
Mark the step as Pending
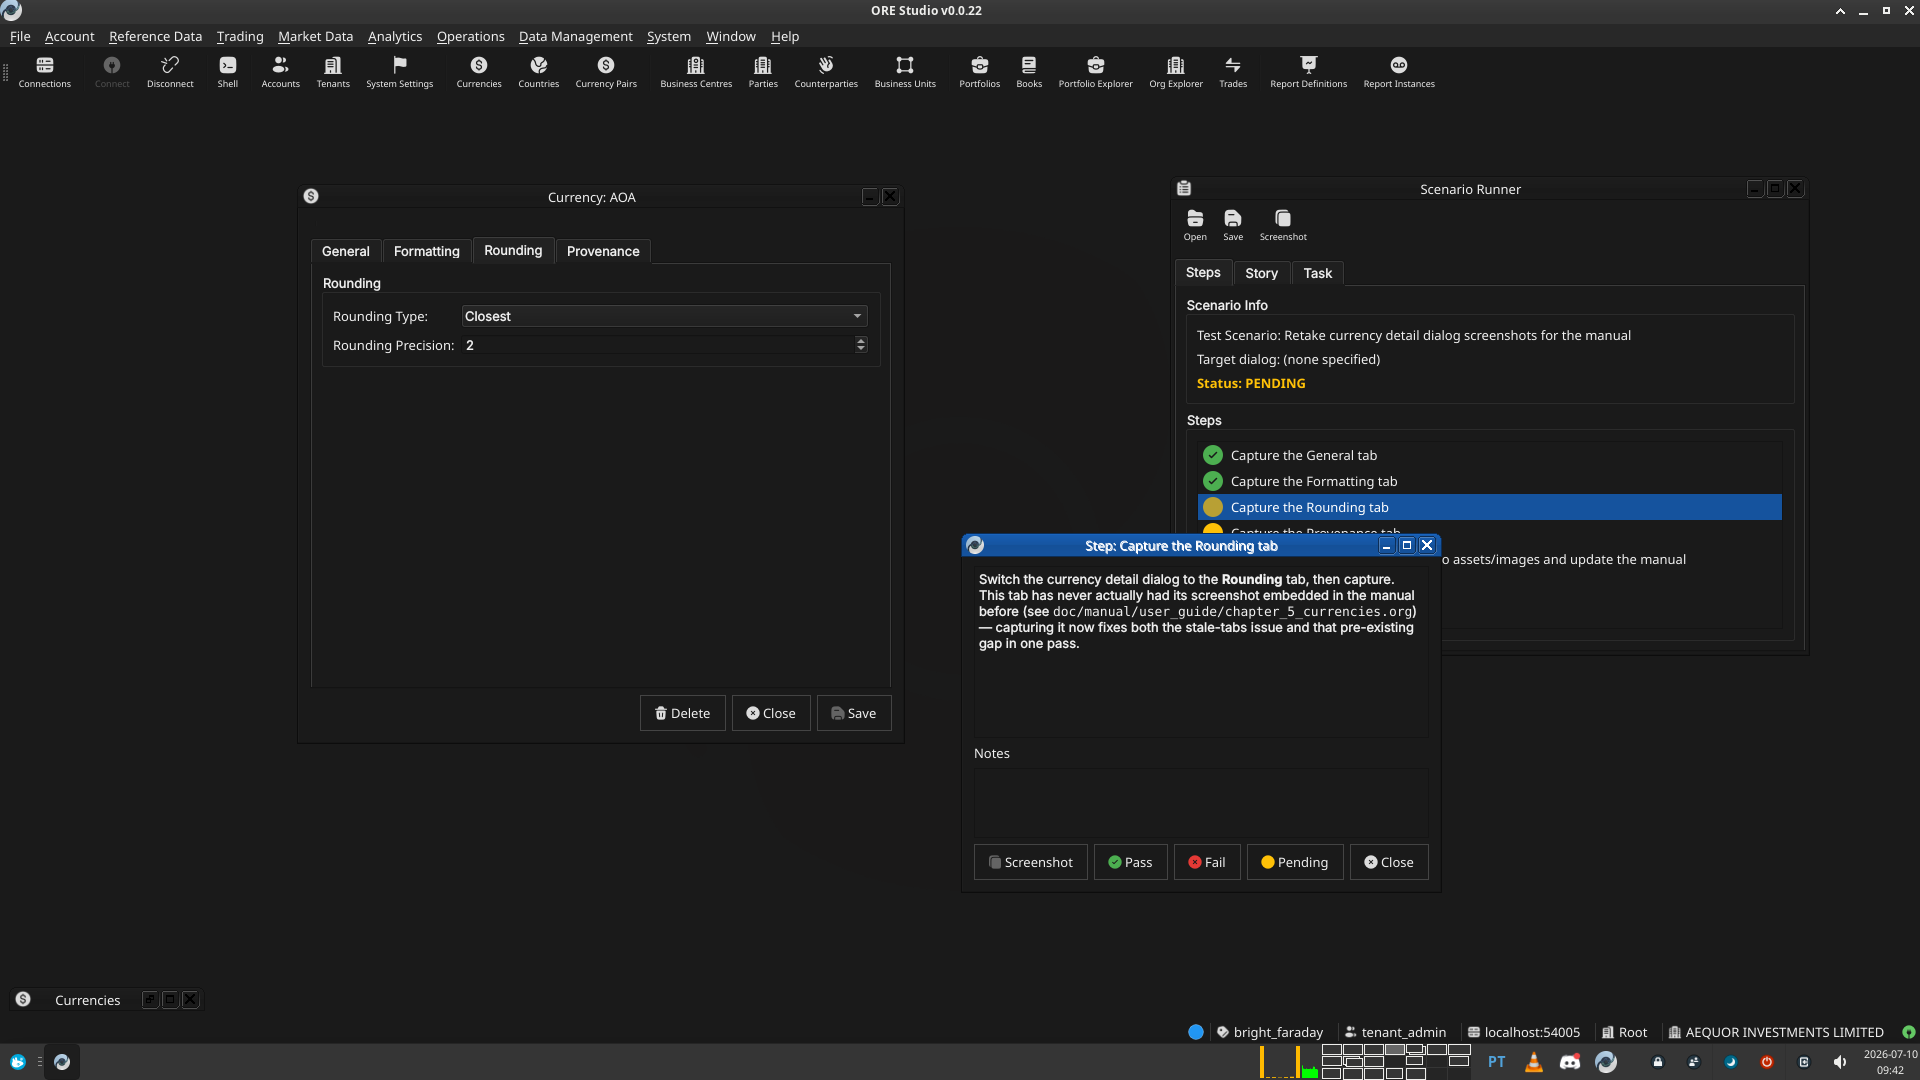(x=1295, y=862)
